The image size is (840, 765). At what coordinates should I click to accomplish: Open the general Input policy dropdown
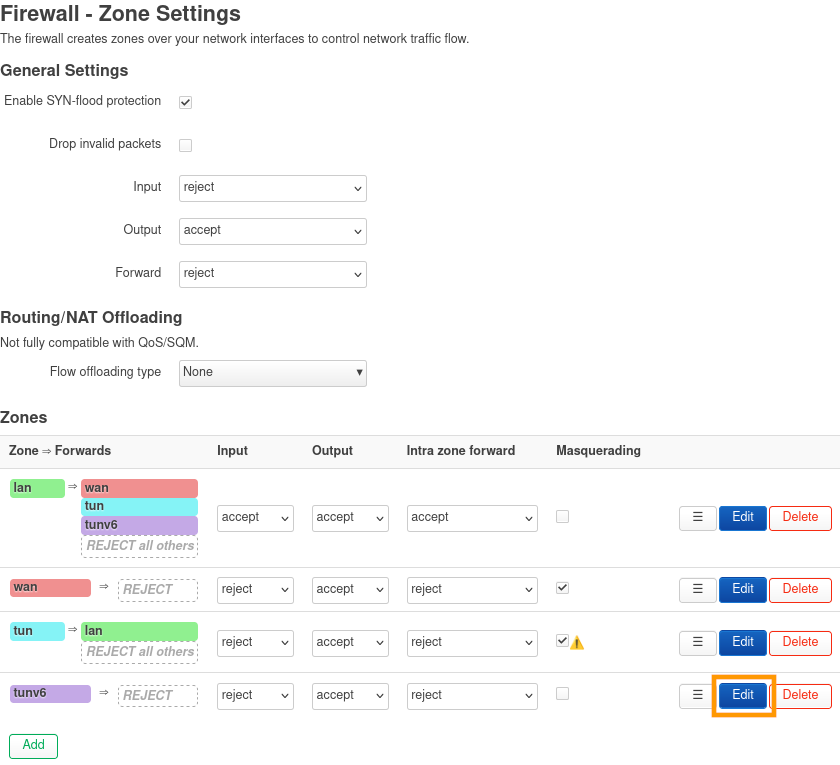tap(273, 188)
